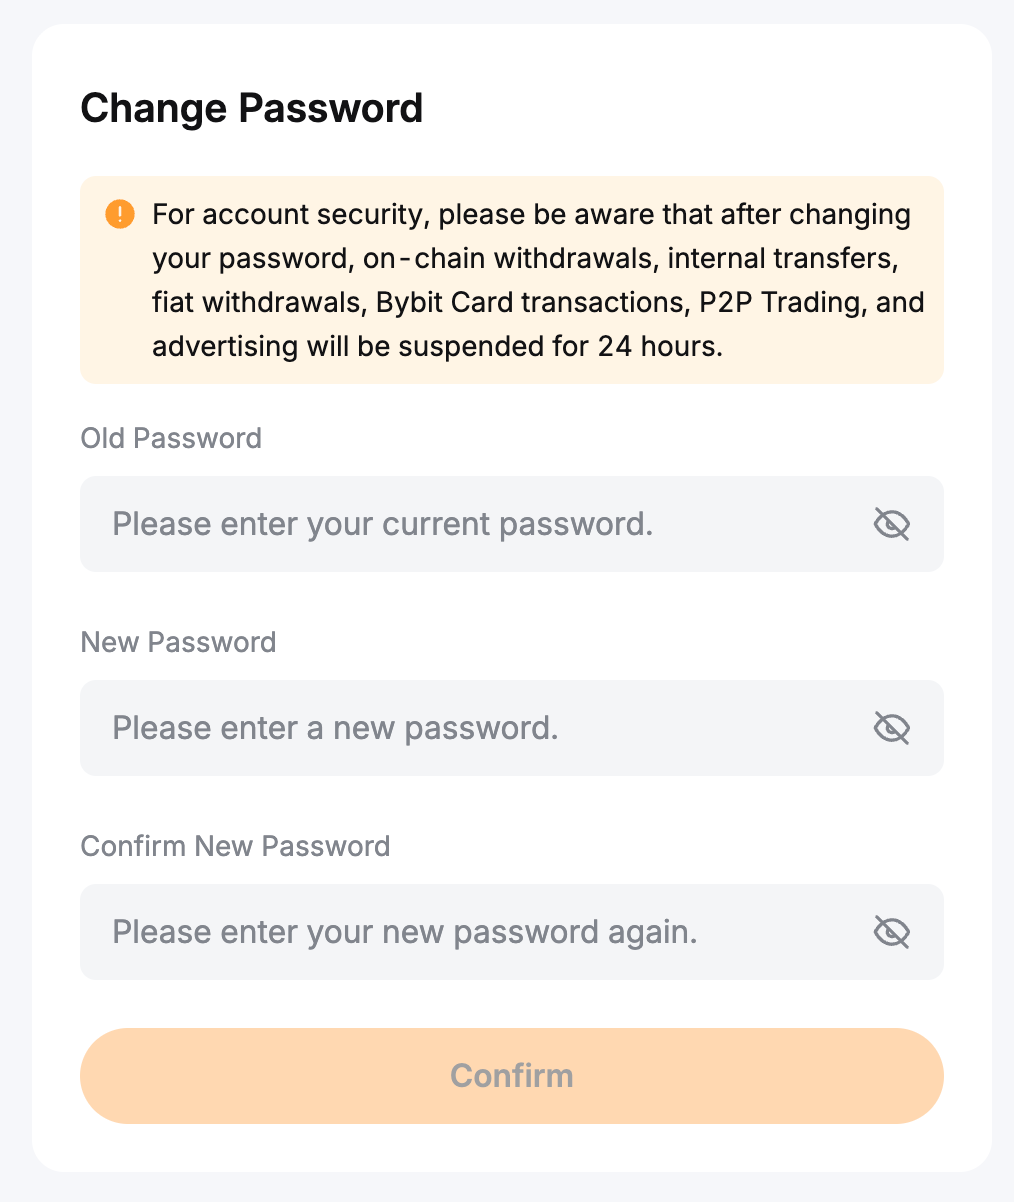Click the Confirm New Password label

235,846
